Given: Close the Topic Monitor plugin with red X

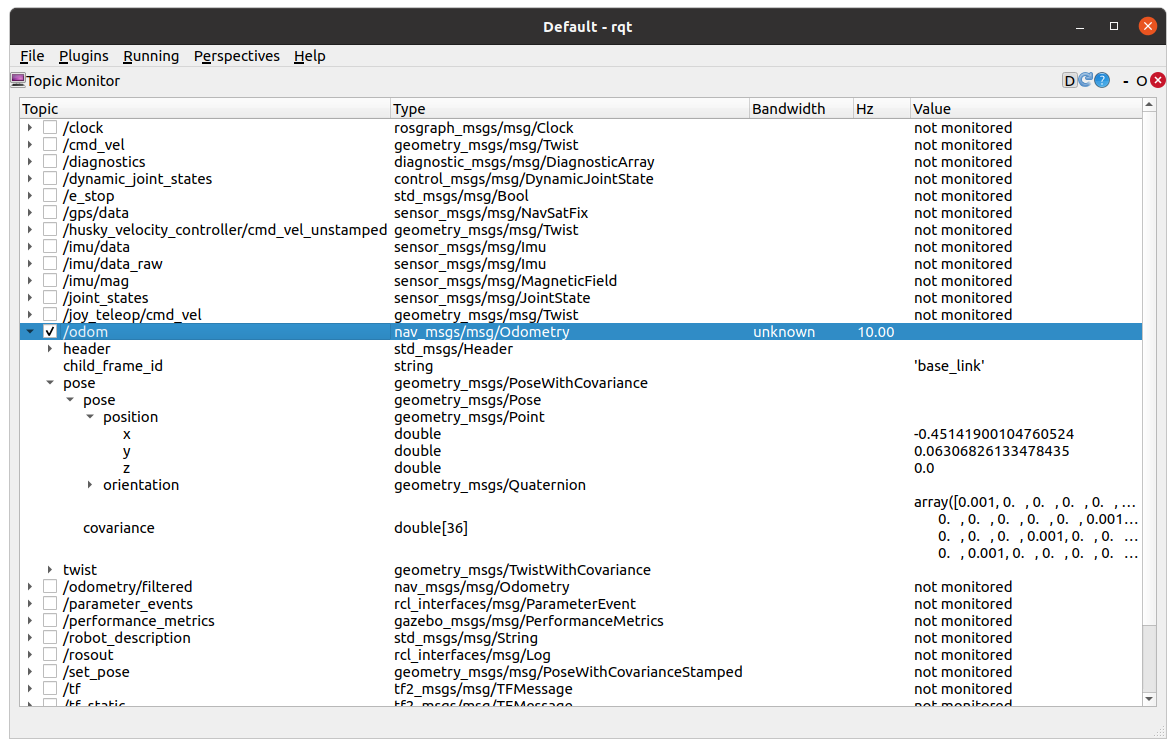Looking at the screenshot, I should (1158, 80).
